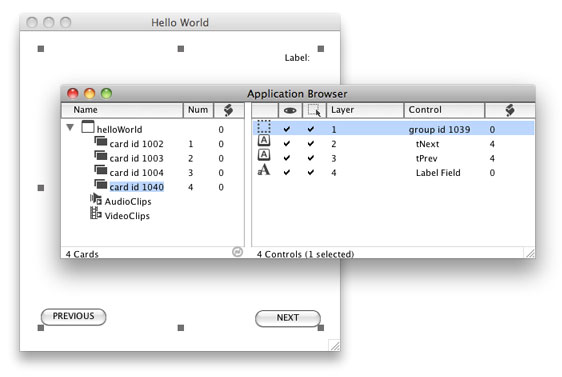
Task: Select the group id 1039 control name
Action: point(439,130)
